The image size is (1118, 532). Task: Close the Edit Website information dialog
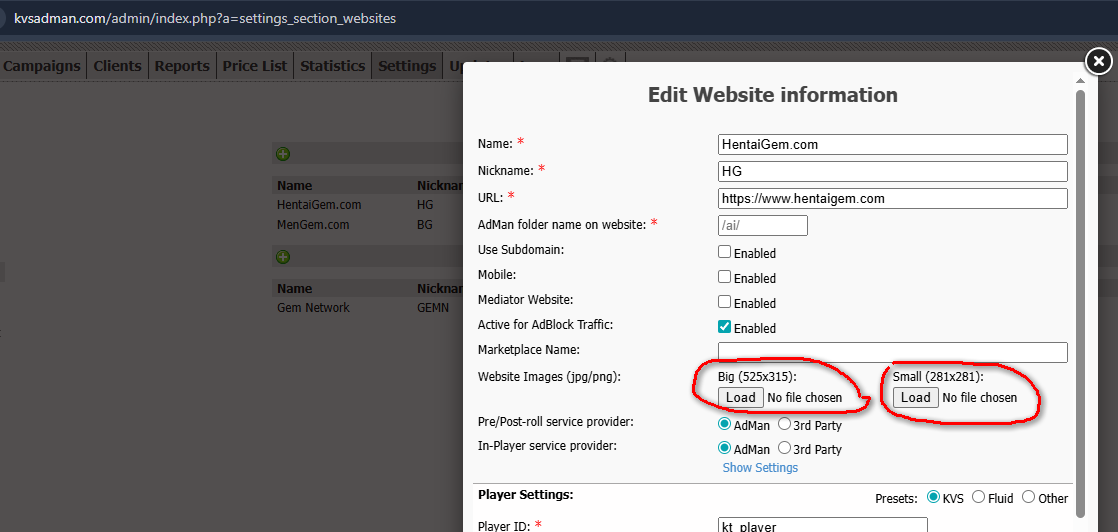click(x=1098, y=61)
